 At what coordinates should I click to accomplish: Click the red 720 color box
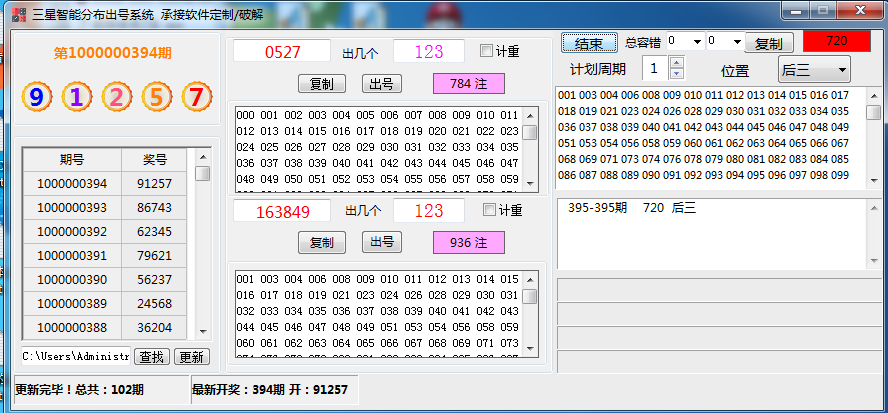pos(836,41)
